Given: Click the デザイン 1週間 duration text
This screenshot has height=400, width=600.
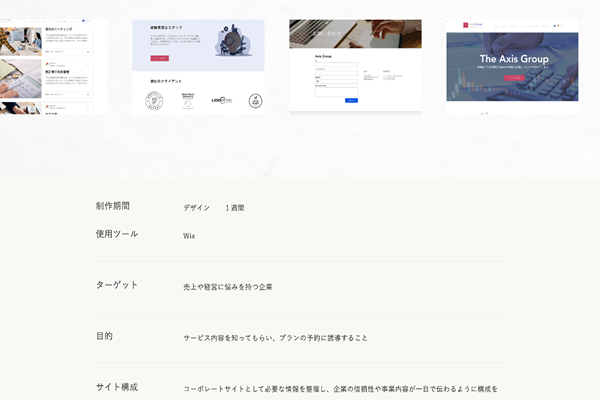Looking at the screenshot, I should pyautogui.click(x=213, y=208).
